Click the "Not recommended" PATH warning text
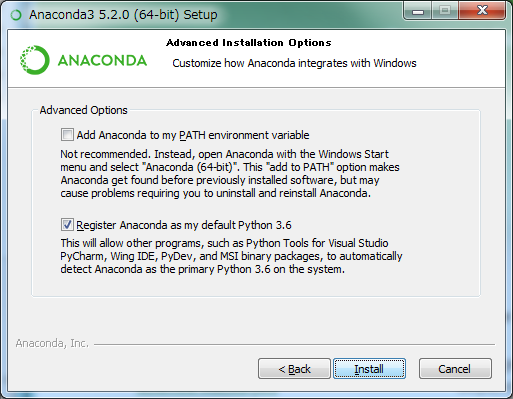The width and height of the screenshot is (513, 399). [x=230, y=174]
